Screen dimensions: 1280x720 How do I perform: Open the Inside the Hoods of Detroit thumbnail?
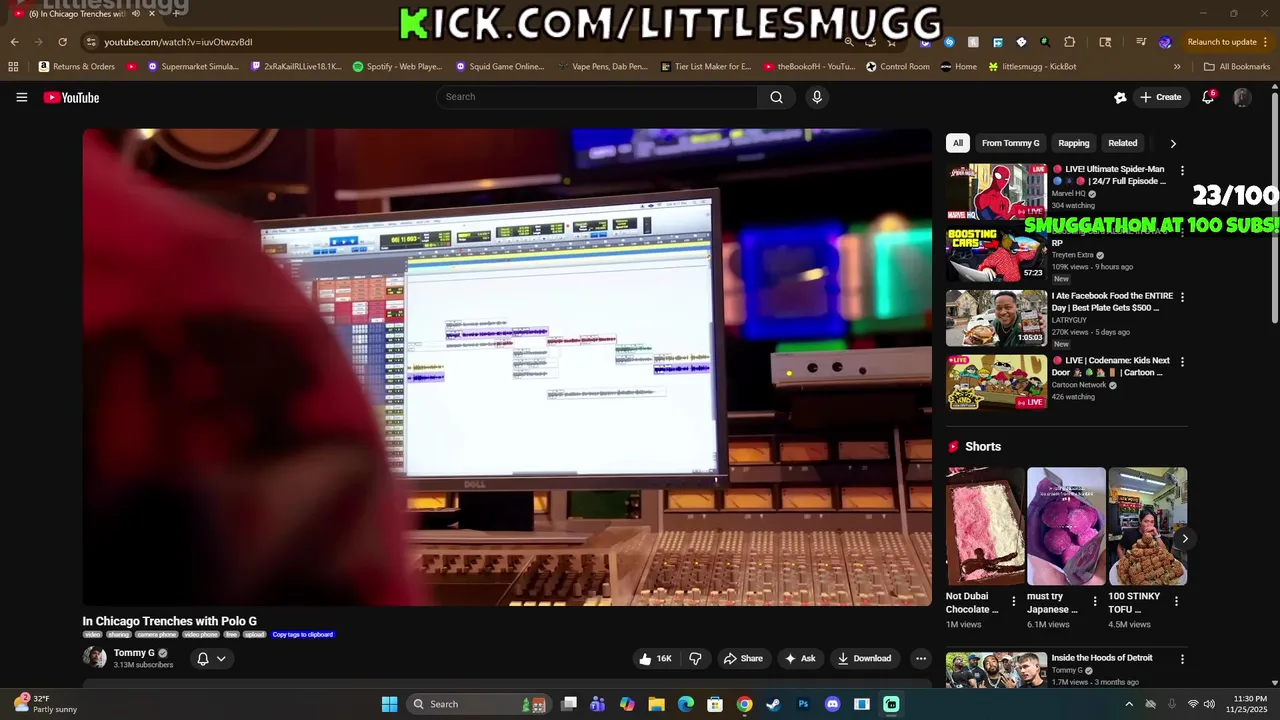pos(996,669)
